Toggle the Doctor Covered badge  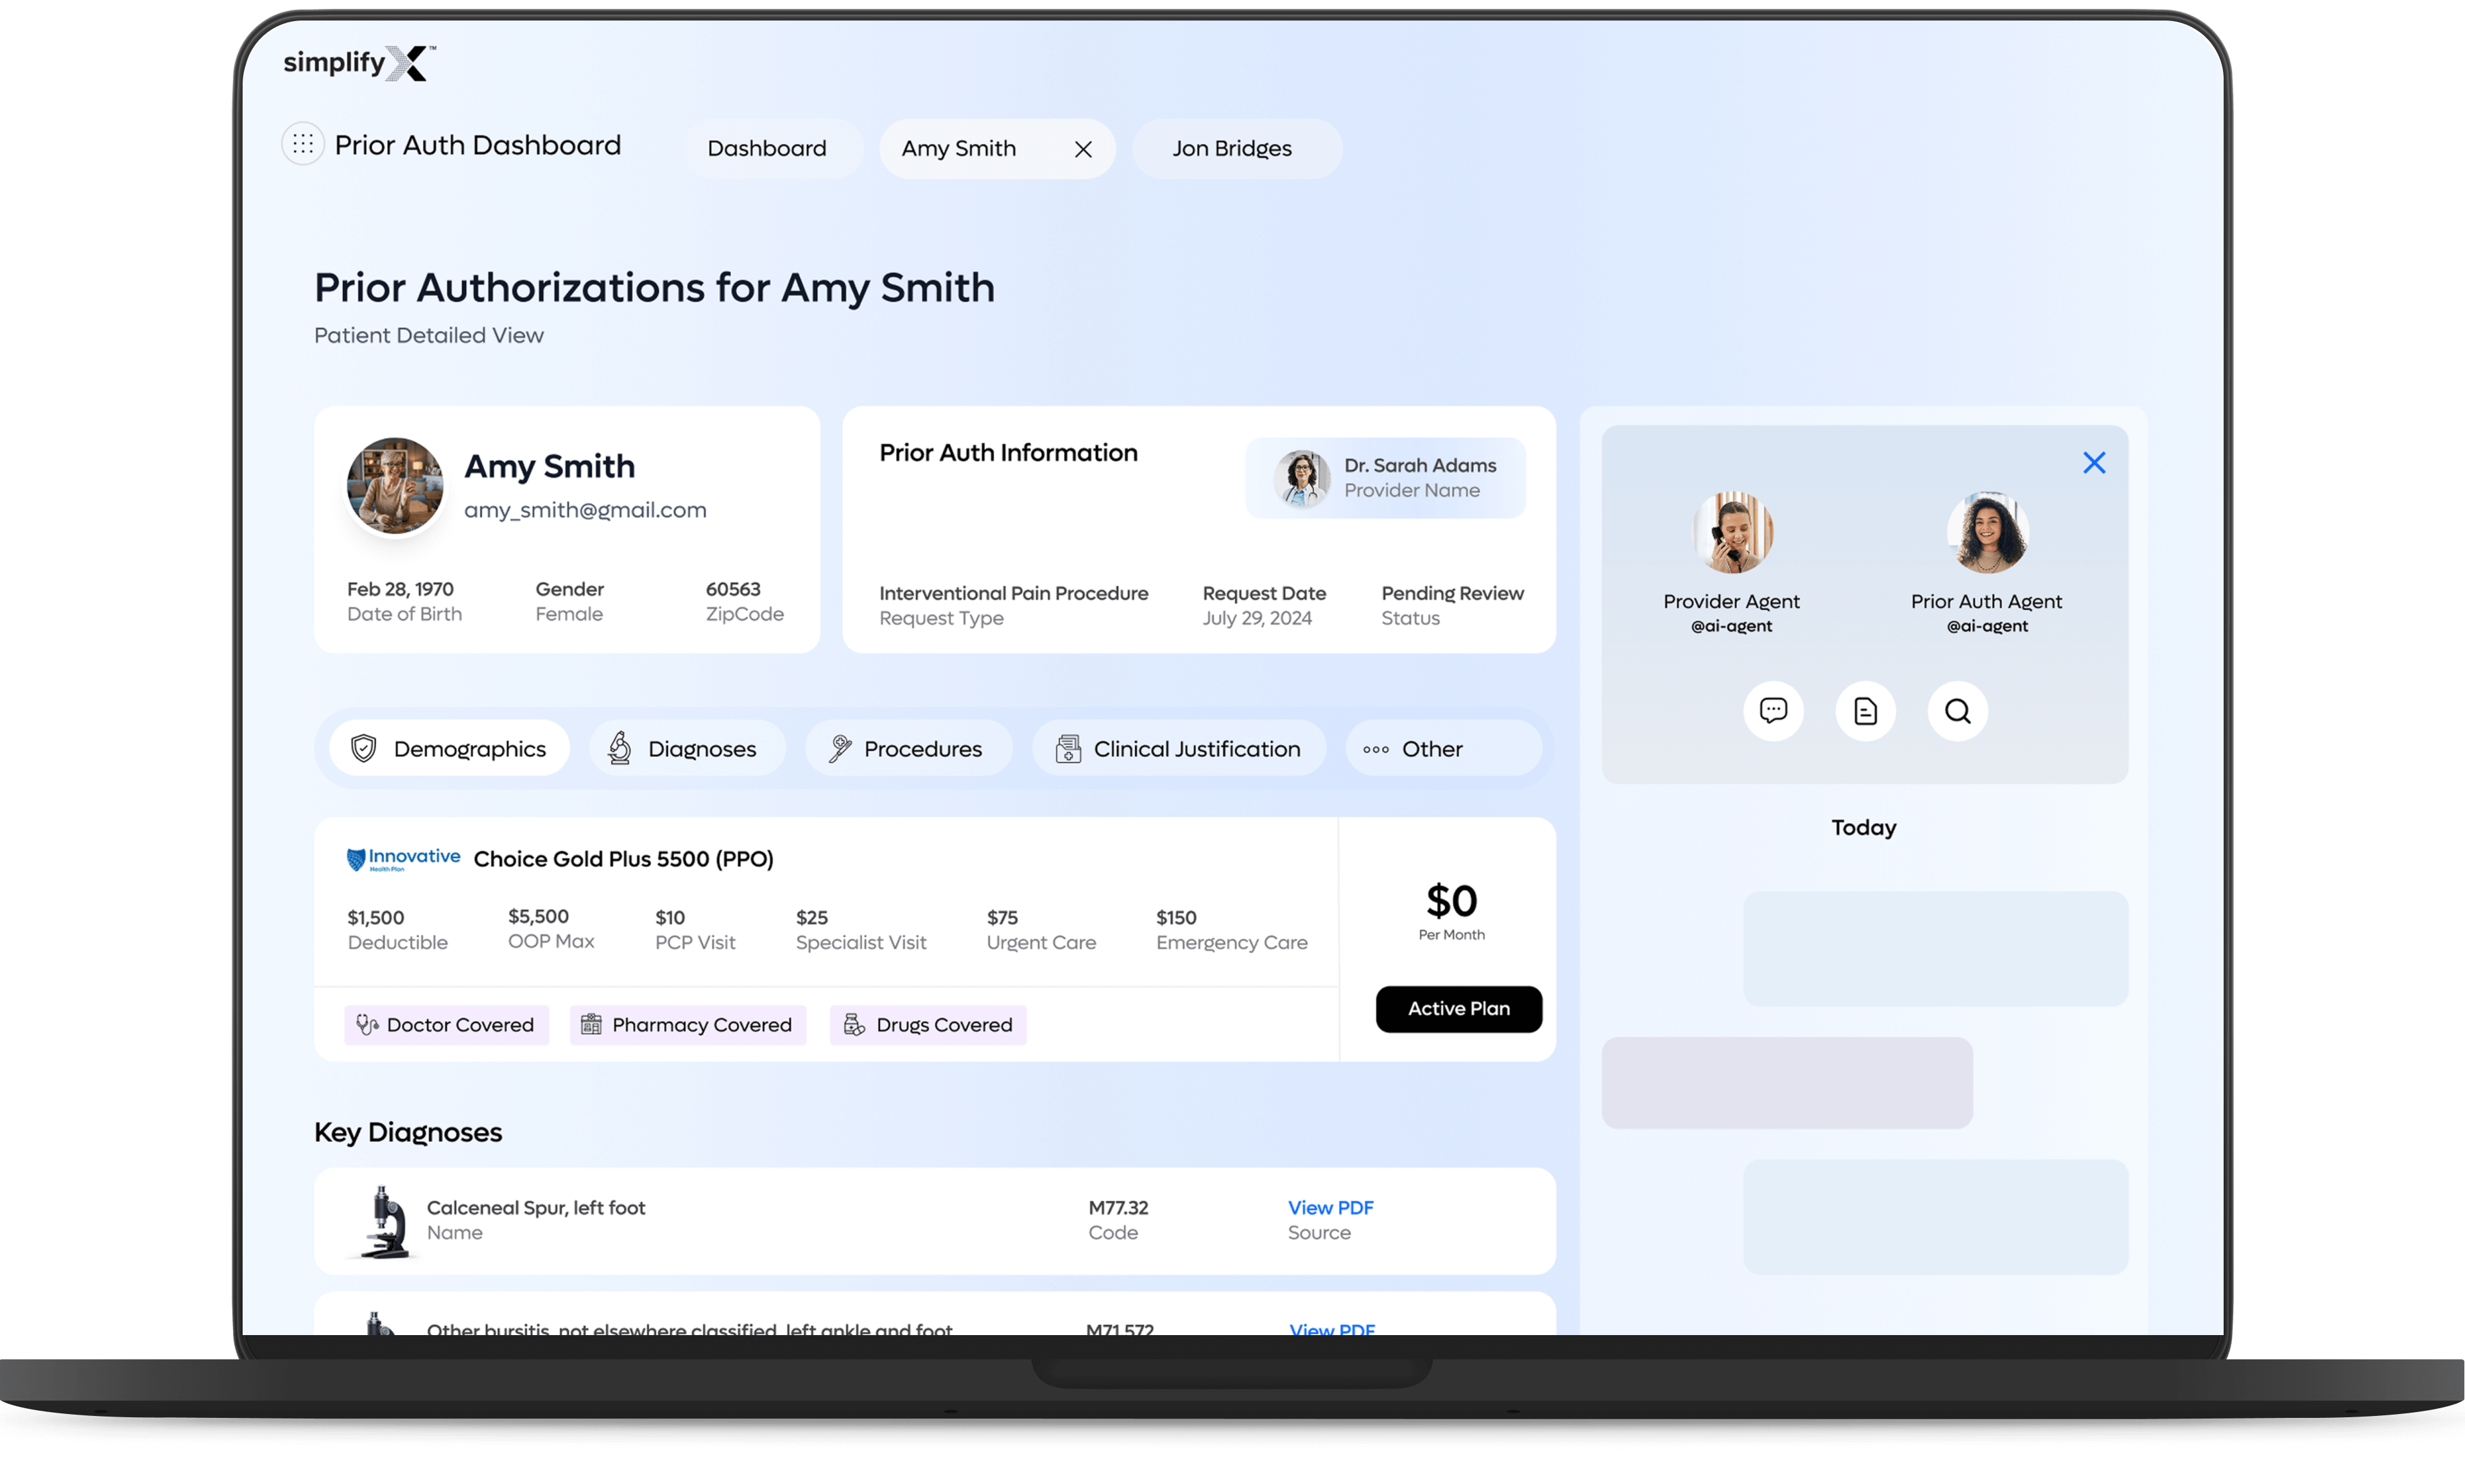(446, 1024)
